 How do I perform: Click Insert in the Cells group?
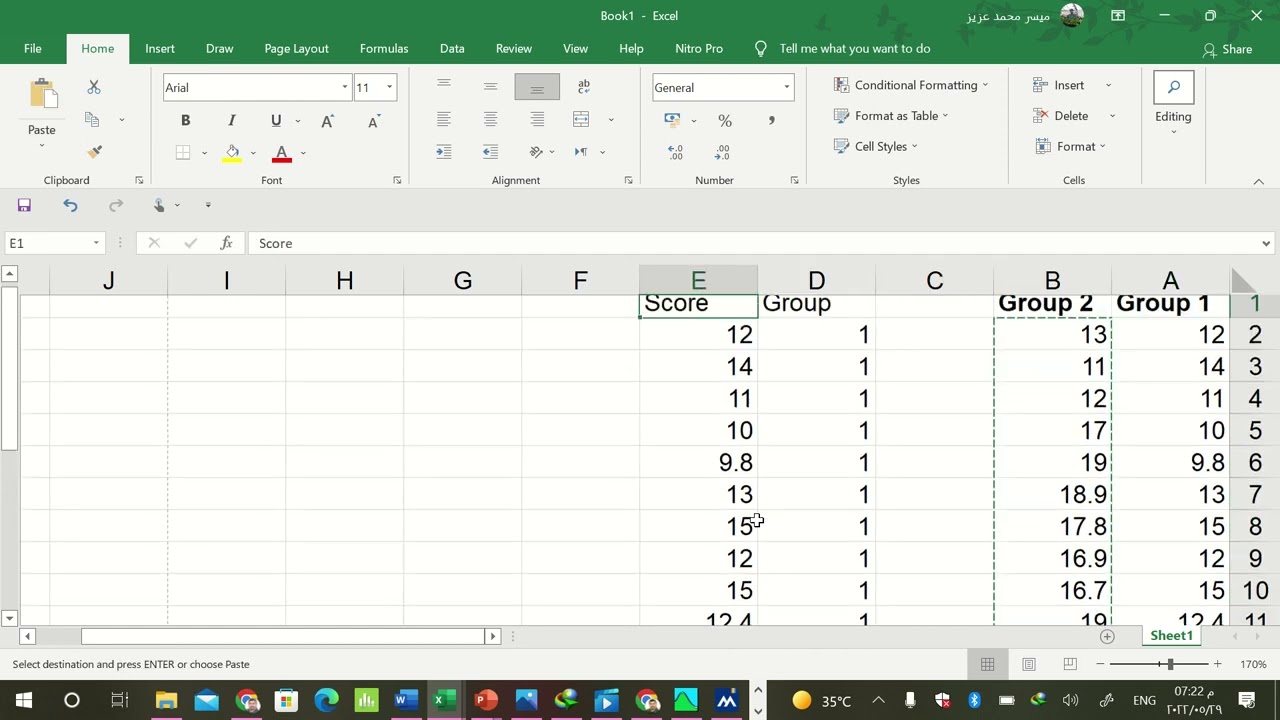pyautogui.click(x=1059, y=85)
